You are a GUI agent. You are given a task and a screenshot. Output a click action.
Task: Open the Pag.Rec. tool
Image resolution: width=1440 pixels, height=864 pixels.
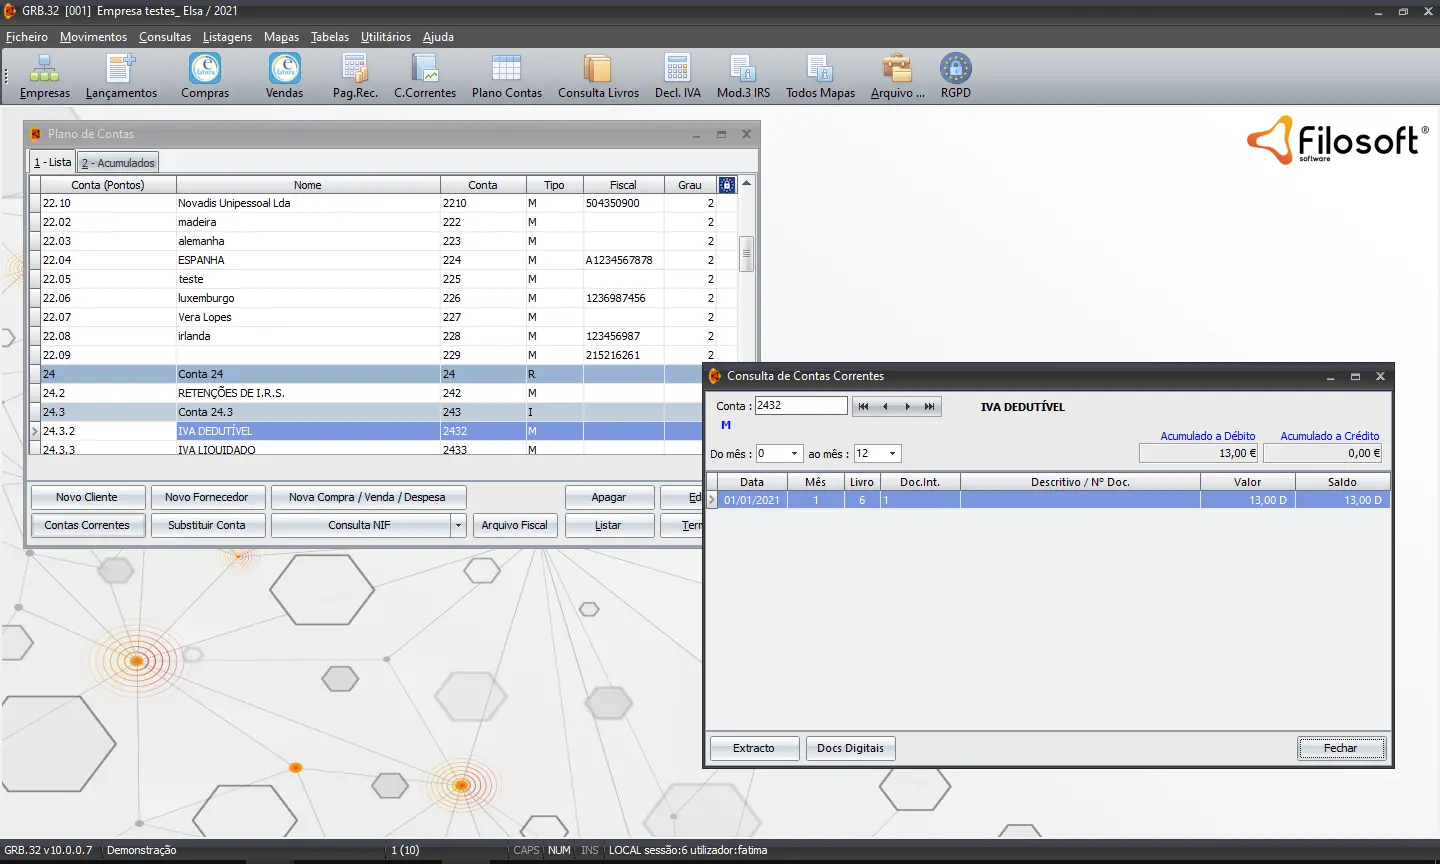pyautogui.click(x=354, y=75)
